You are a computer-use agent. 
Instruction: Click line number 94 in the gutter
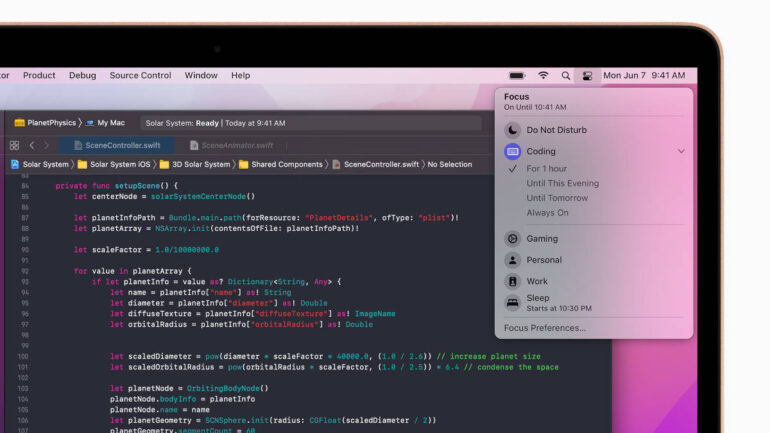pyautogui.click(x=25, y=293)
